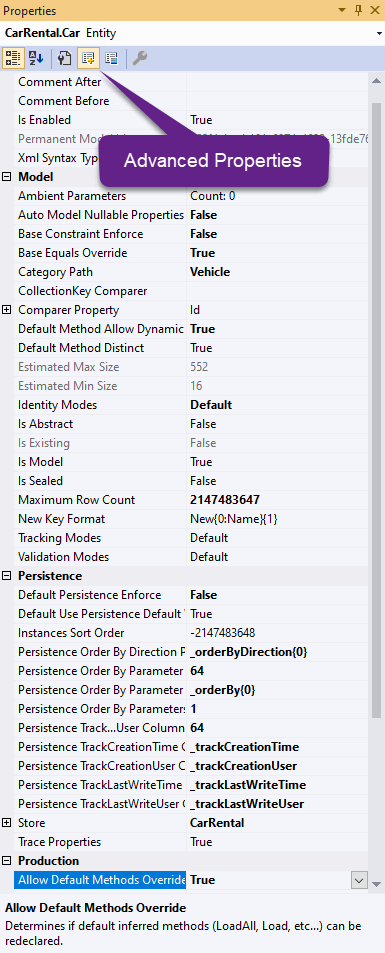
Task: Expand the Comparer Property row
Action: click(7, 310)
